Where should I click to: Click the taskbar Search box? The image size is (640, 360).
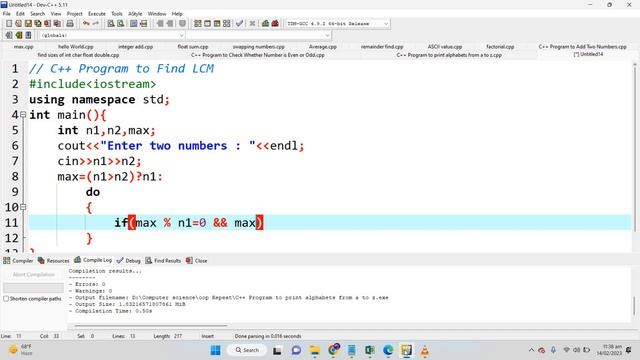coord(248,350)
